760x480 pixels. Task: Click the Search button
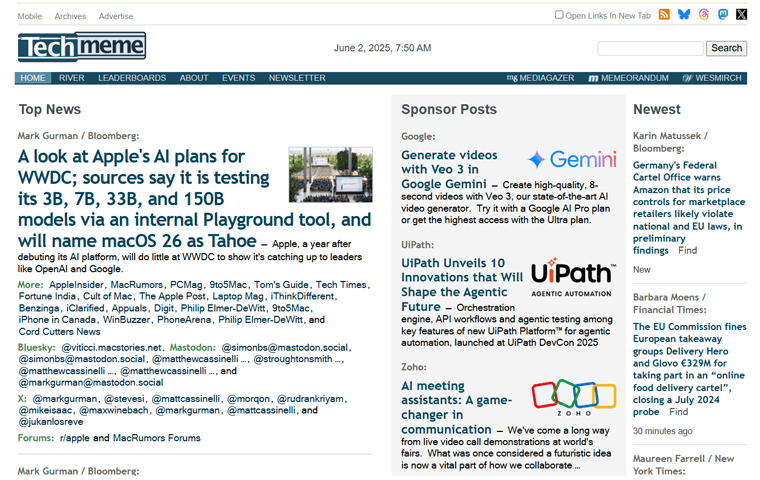click(x=726, y=48)
